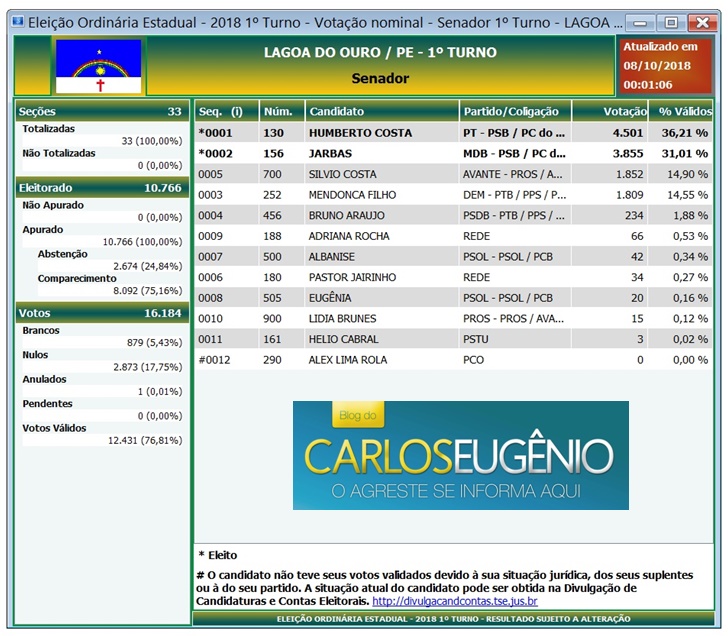This screenshot has height=636, width=728.
Task: Click the application icon in the title bar
Action: 18,22
